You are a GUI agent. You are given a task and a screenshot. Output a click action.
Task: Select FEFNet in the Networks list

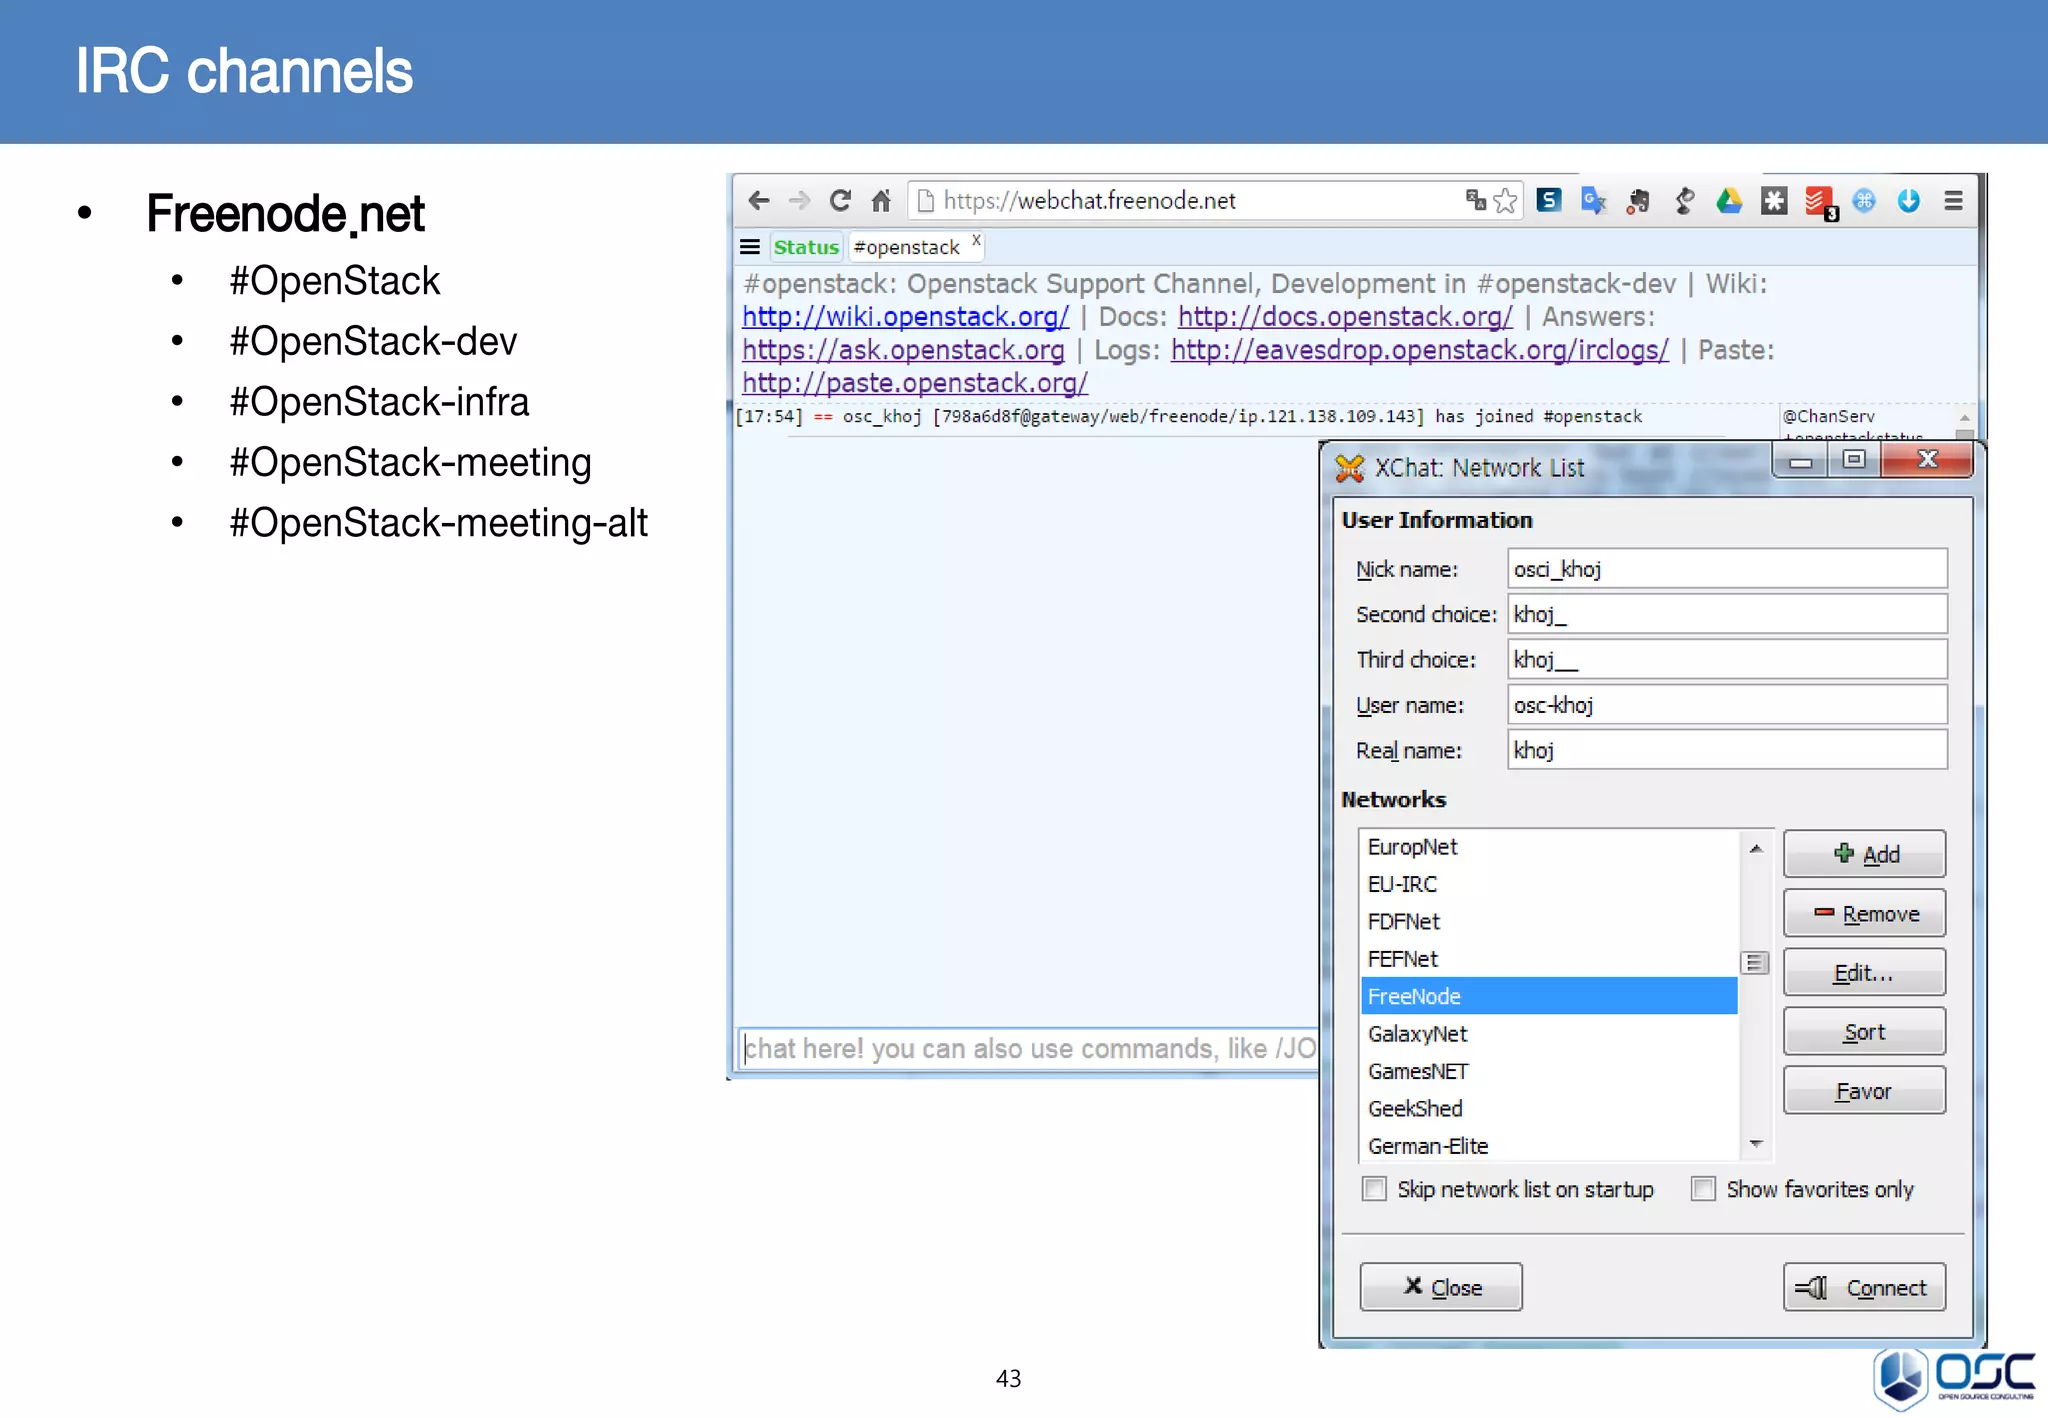[x=1549, y=959]
